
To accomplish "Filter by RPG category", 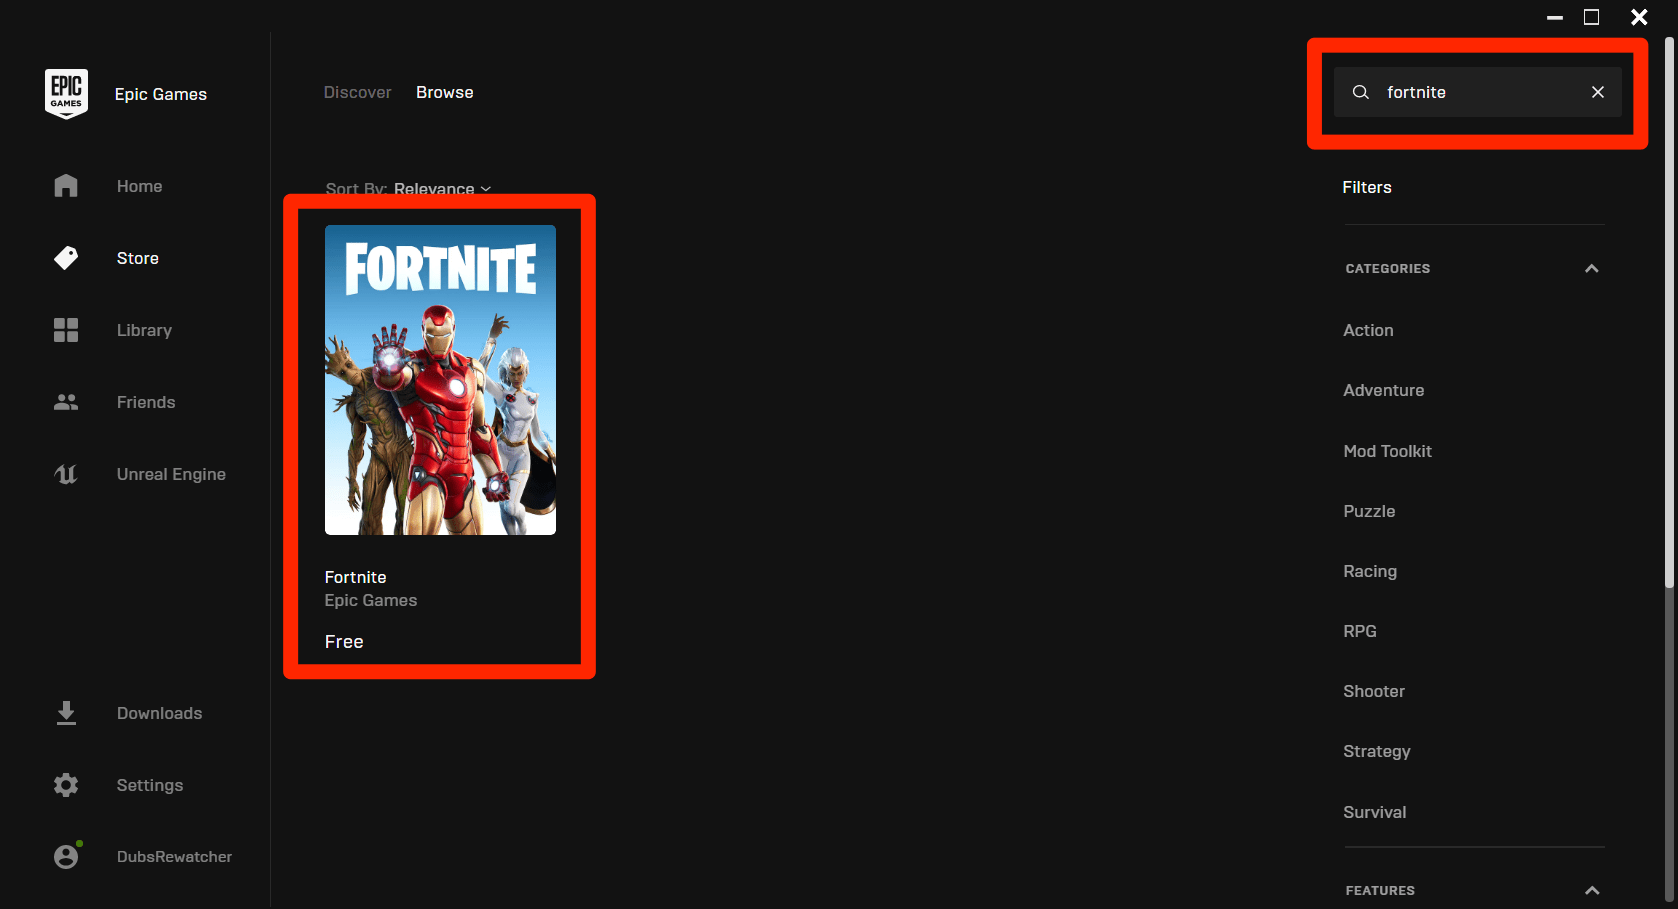I will click(x=1360, y=631).
